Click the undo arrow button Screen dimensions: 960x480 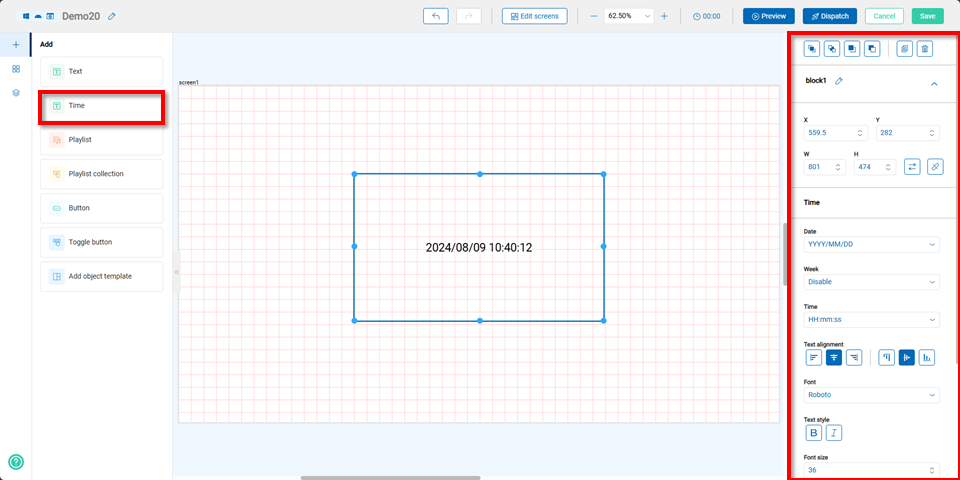pos(435,16)
